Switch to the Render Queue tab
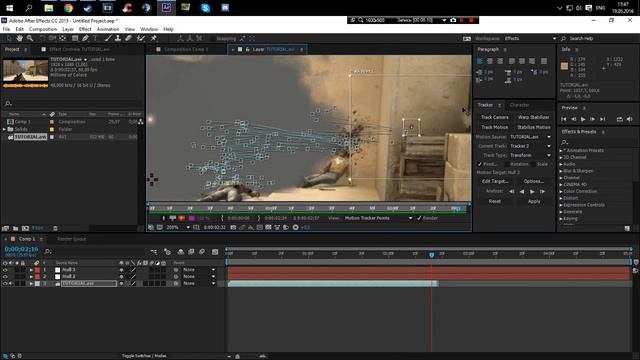This screenshot has height=360, width=640. click(x=71, y=239)
